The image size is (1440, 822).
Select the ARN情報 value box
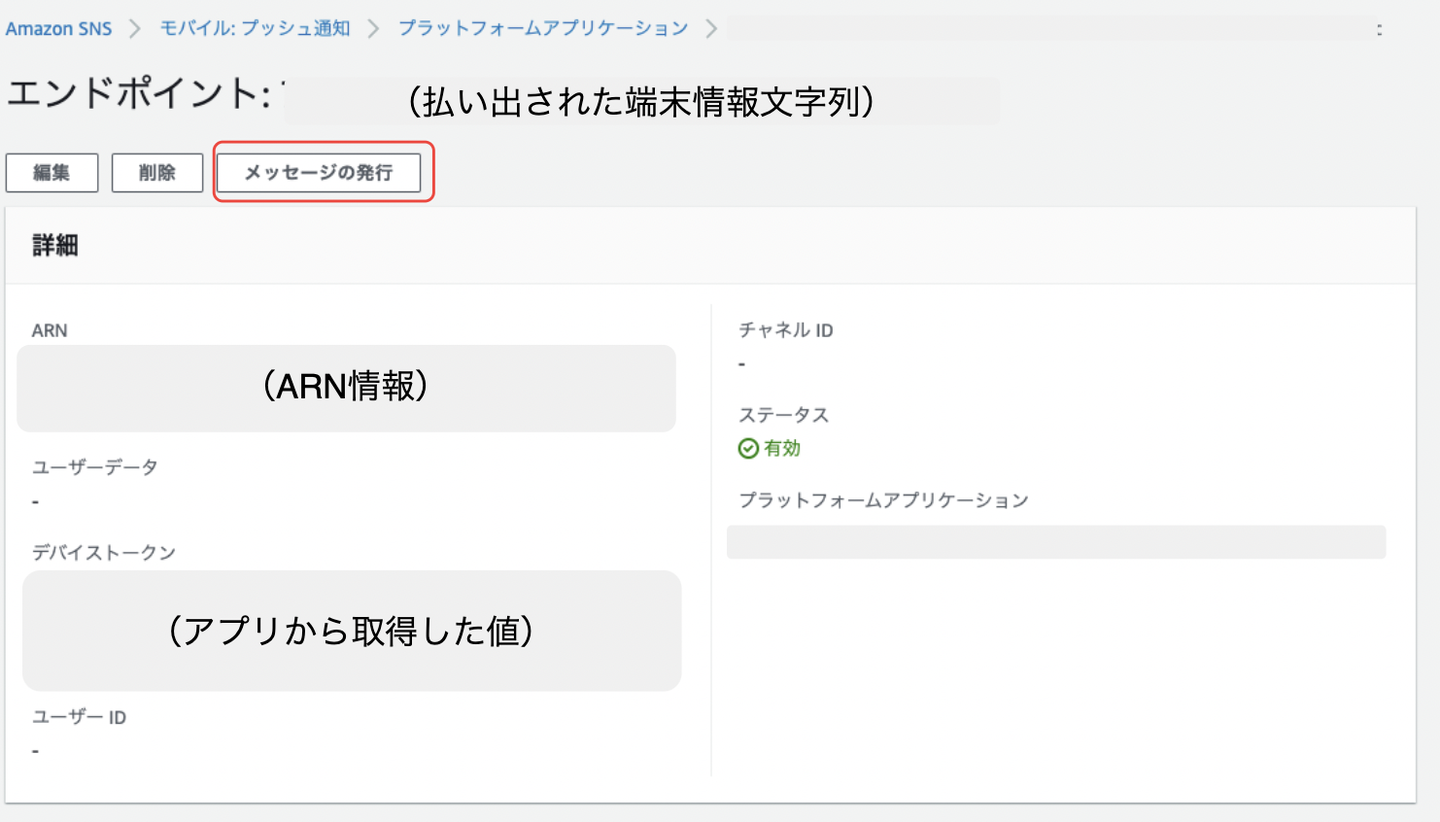pyautogui.click(x=346, y=388)
